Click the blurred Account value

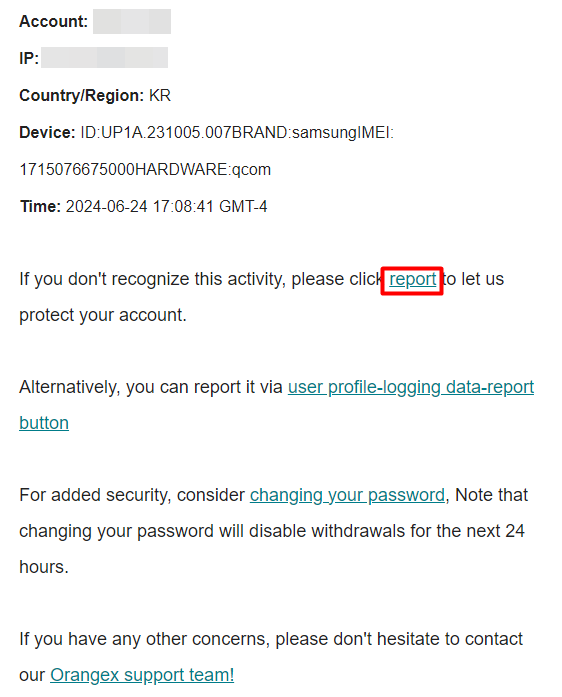pyautogui.click(x=132, y=21)
